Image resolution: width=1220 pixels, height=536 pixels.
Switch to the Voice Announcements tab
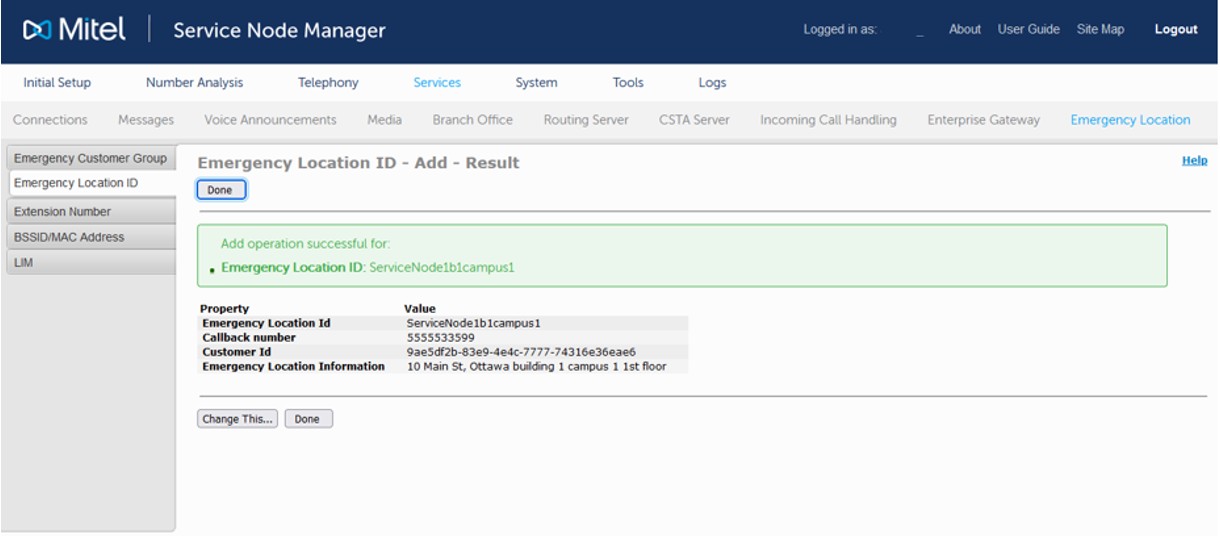(x=270, y=120)
